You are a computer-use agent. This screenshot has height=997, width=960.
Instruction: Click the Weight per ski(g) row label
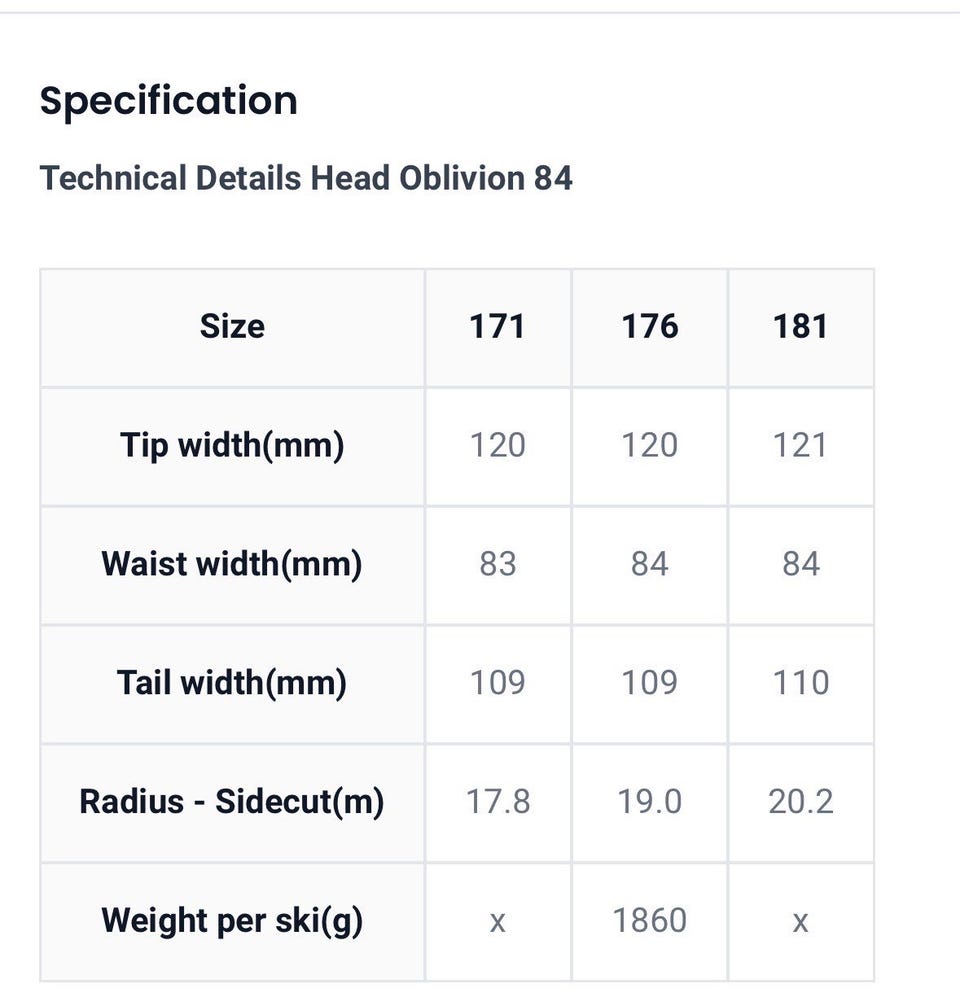pyautogui.click(x=232, y=920)
